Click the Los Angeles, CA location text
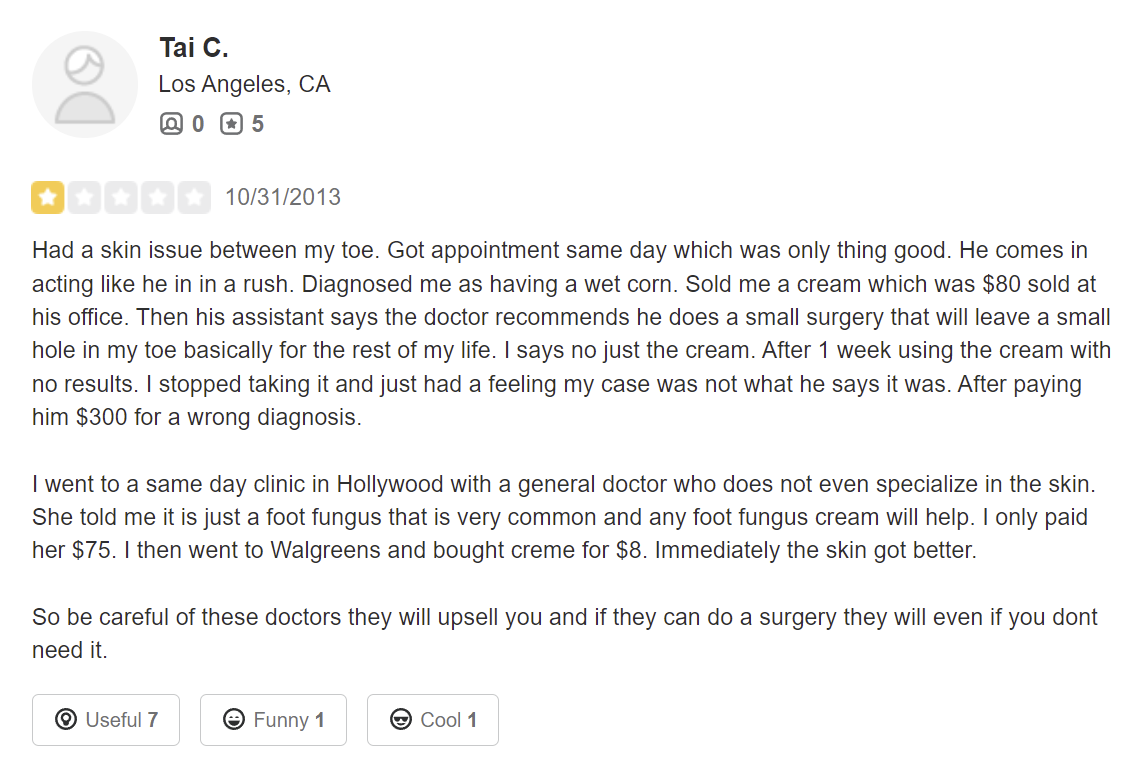 coord(244,85)
